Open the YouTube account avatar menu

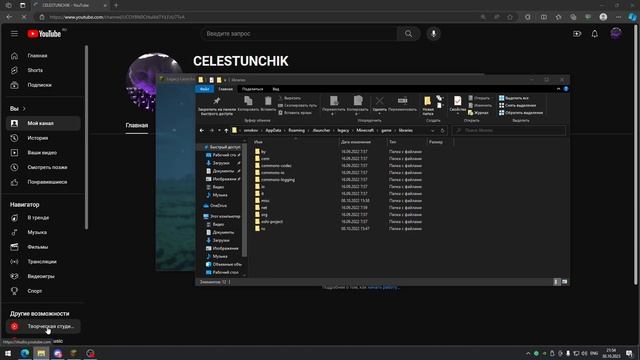coord(616,34)
